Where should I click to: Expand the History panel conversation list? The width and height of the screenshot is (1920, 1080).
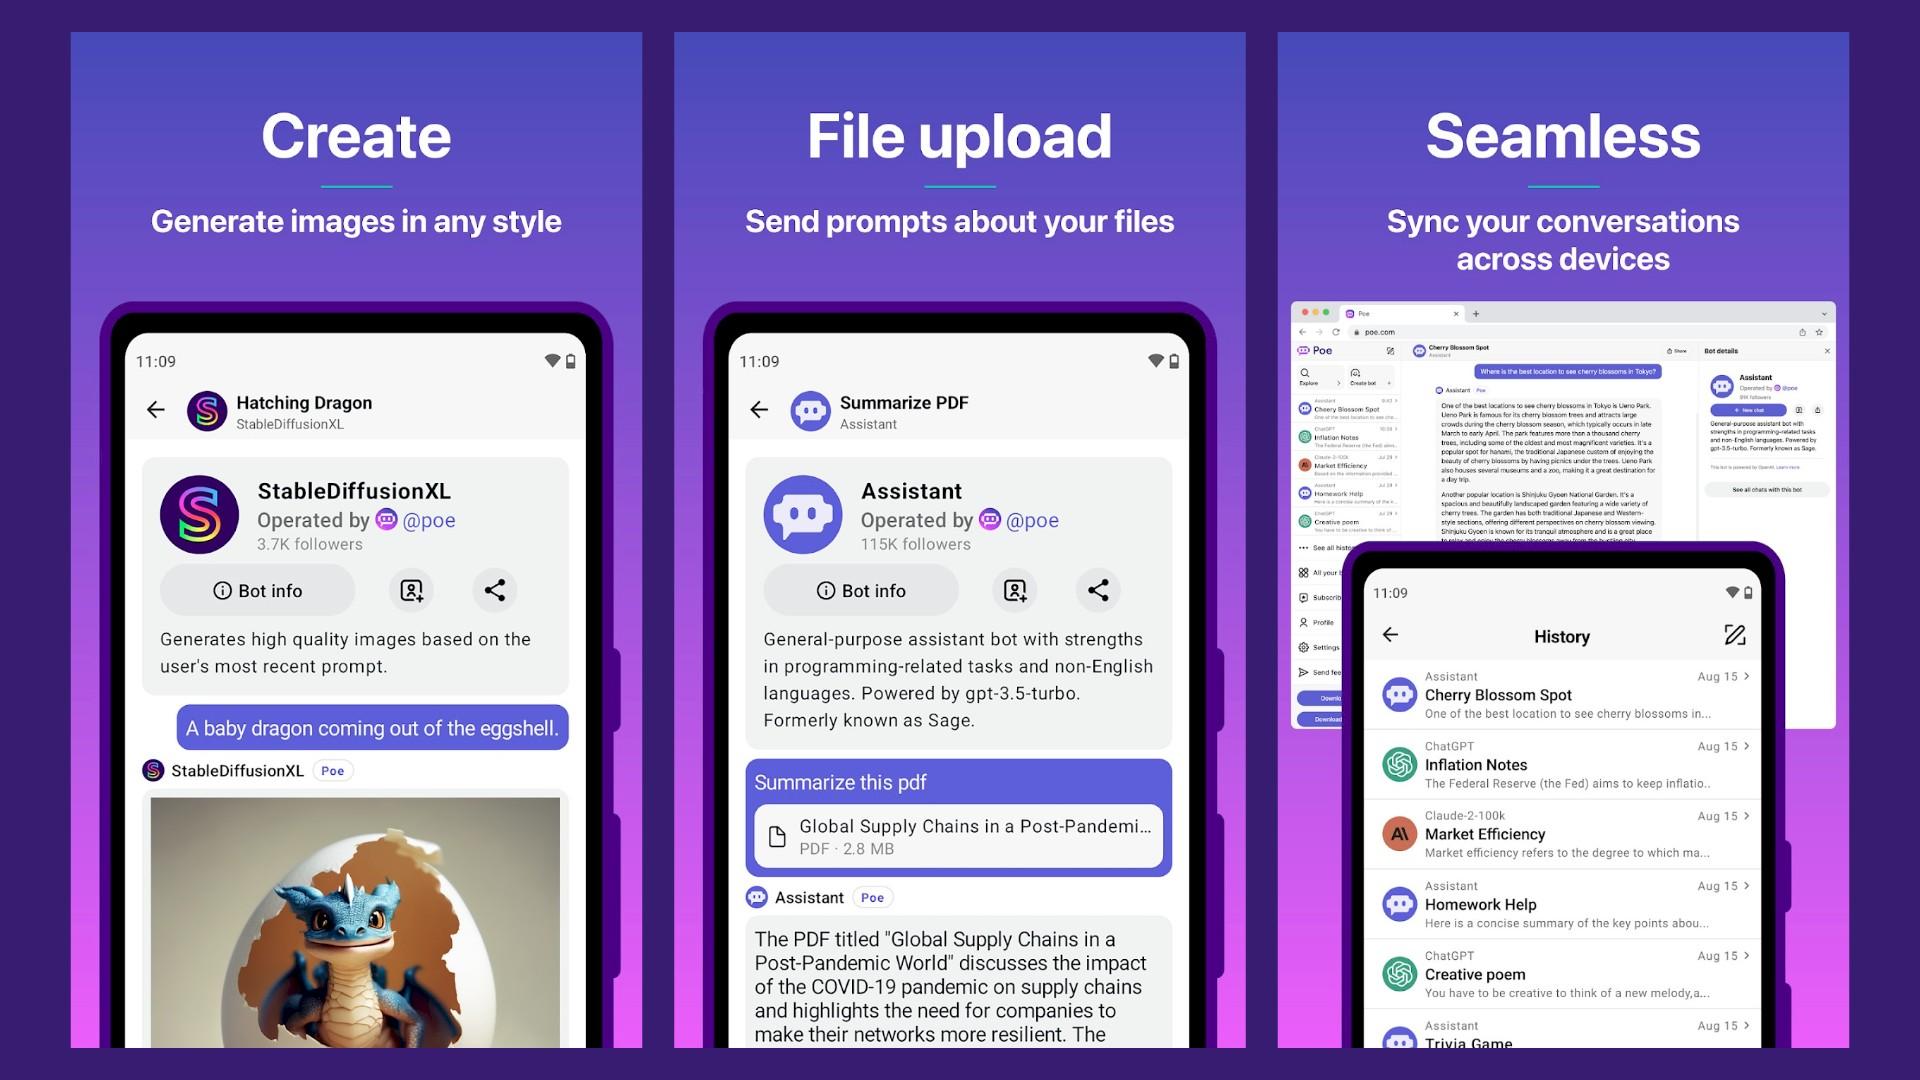point(1733,634)
